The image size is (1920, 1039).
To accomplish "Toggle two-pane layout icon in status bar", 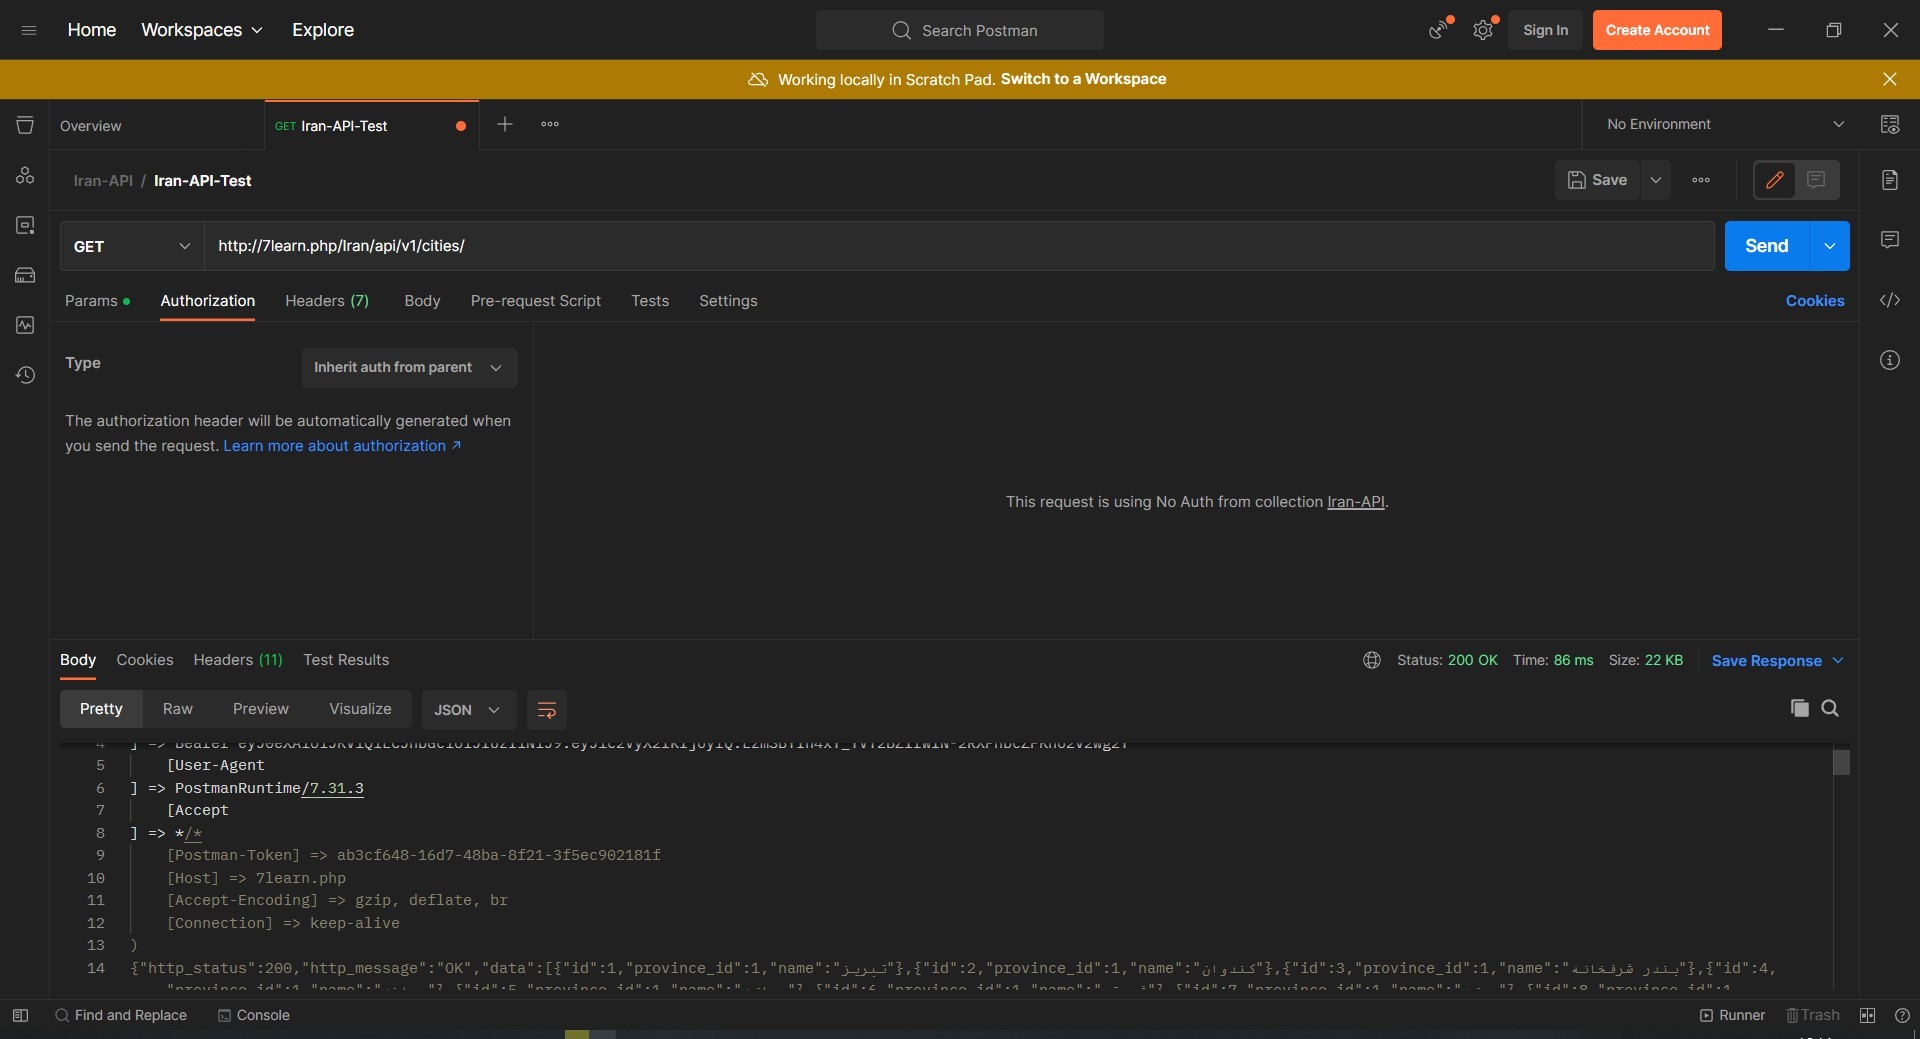I will click(x=1867, y=1015).
